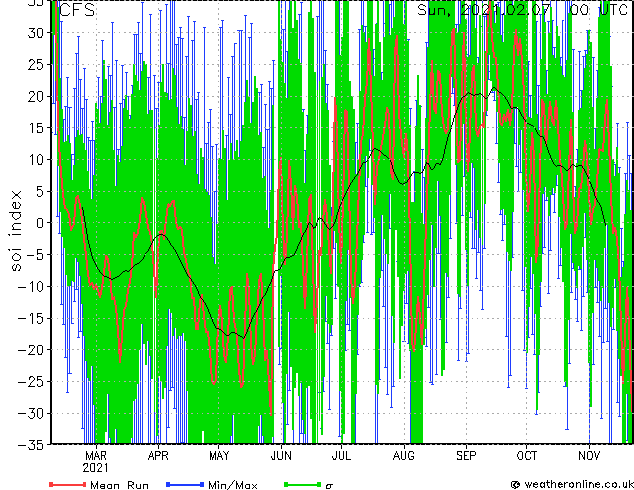Click the 'Min/Max' legend label

232,485
